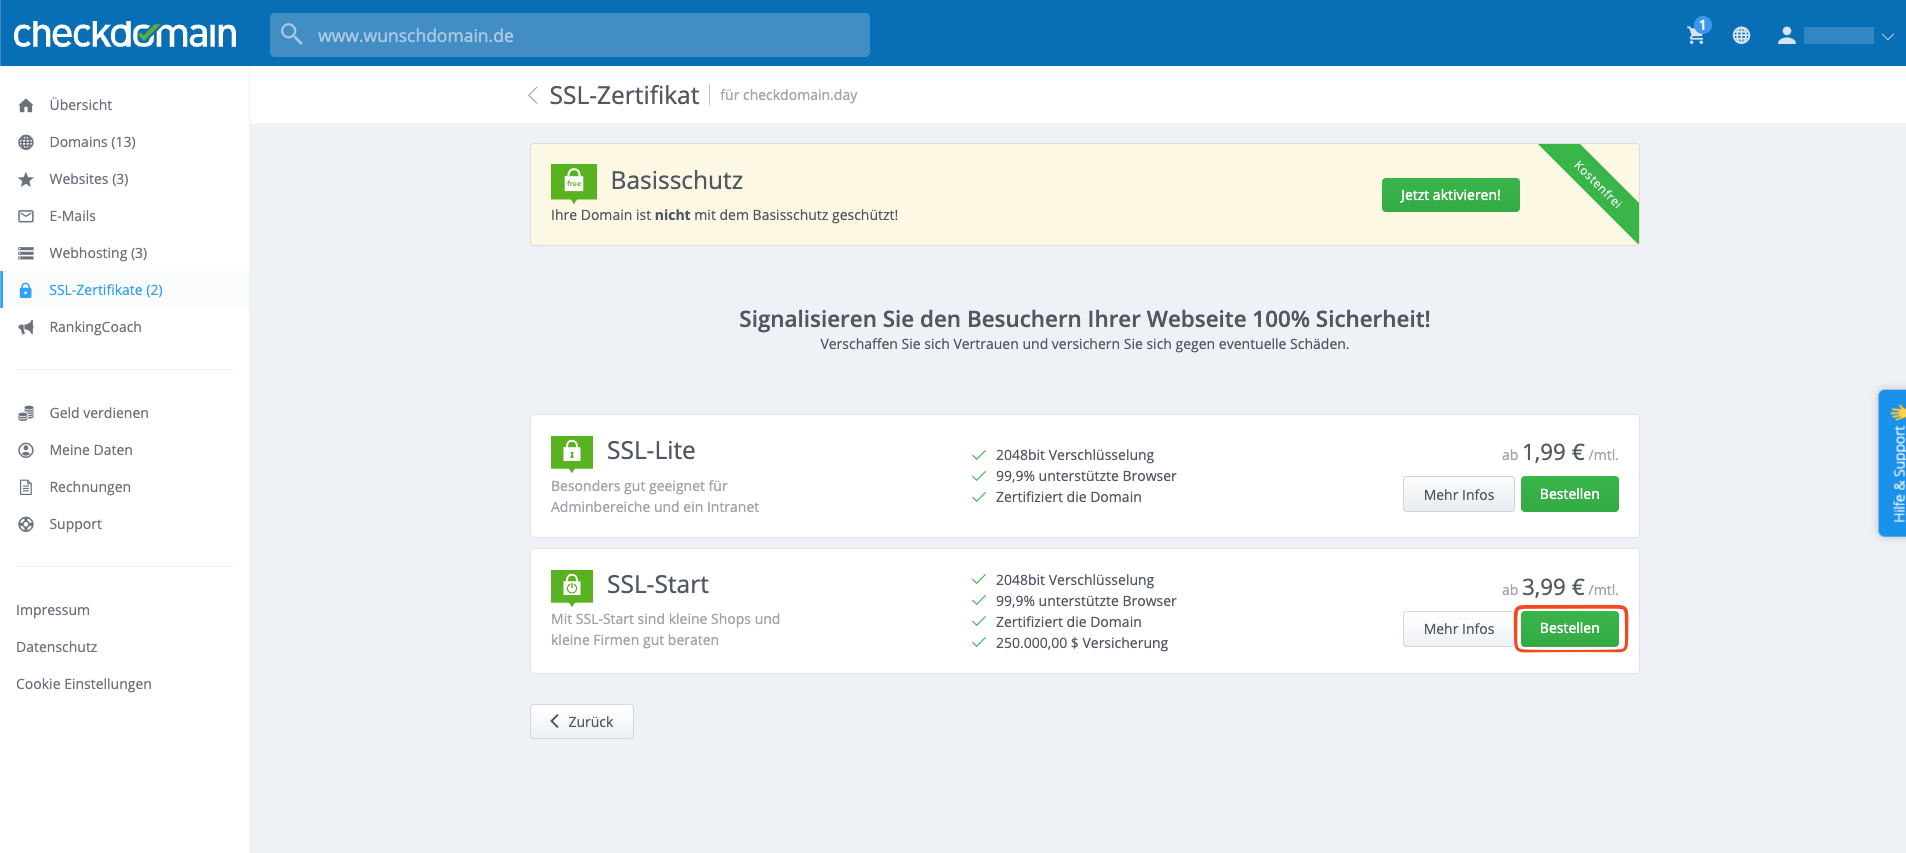Click 250.000,00 $ Versicherung feature text
The image size is (1906, 853).
coord(1082,643)
